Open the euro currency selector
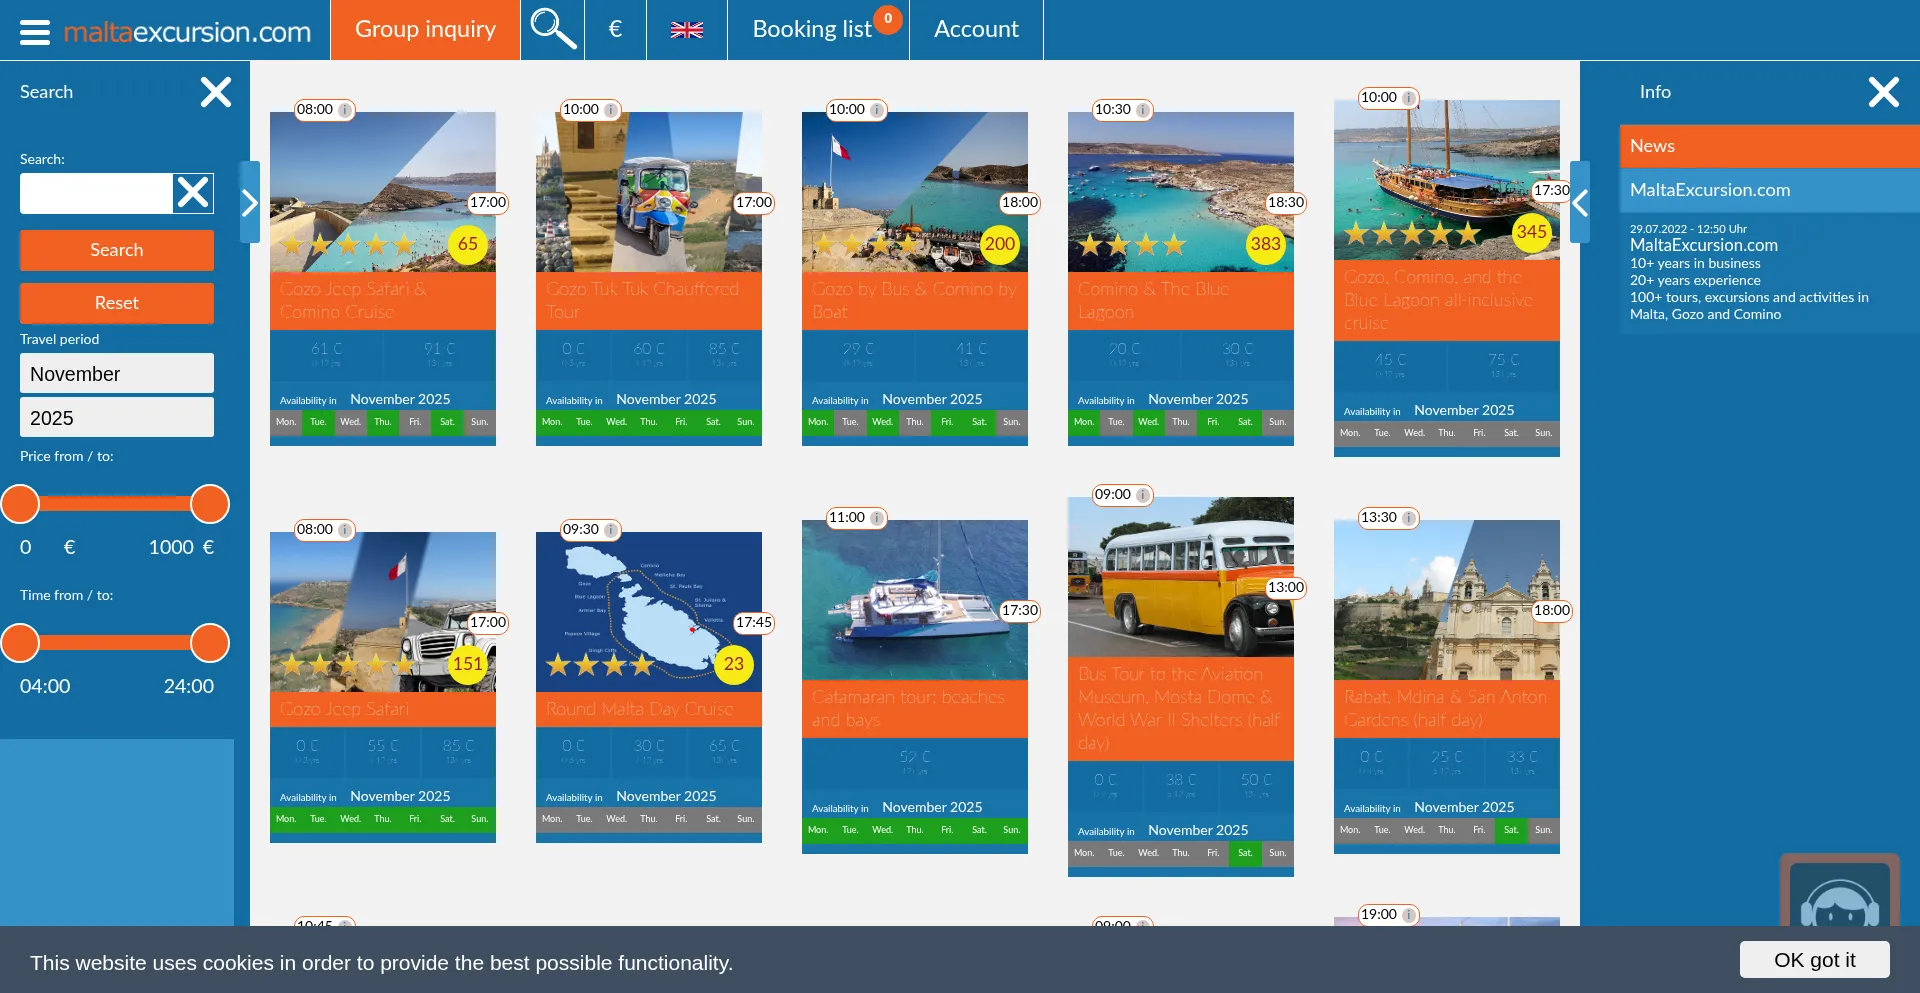Screen dimensions: 1920x993 [x=615, y=29]
